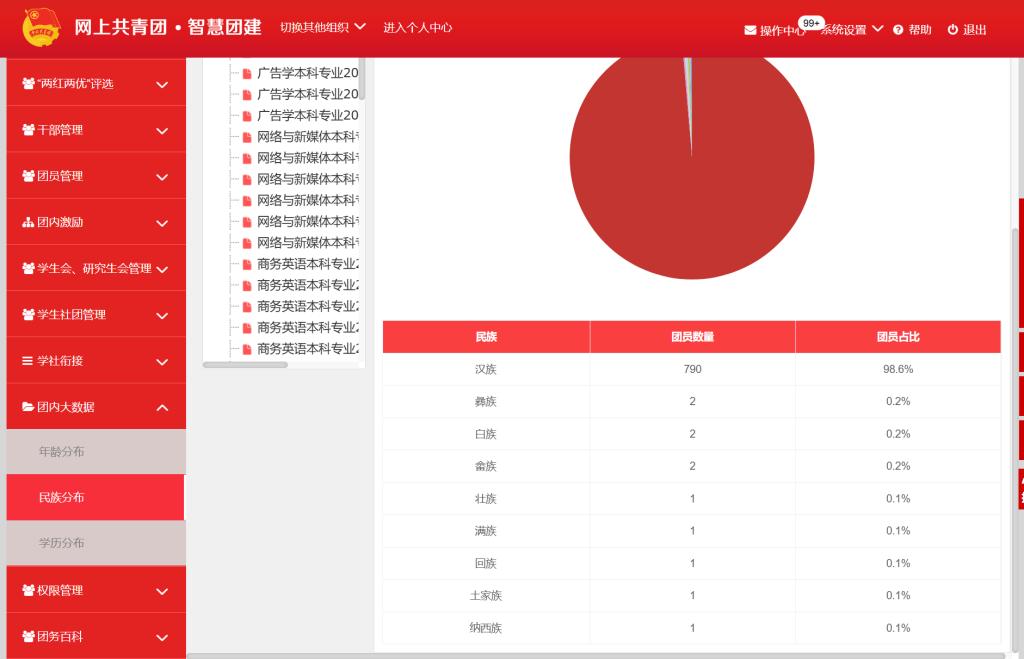The height and width of the screenshot is (659, 1024).
Task: Open the 切换其他组织 dropdown
Action: pos(322,27)
